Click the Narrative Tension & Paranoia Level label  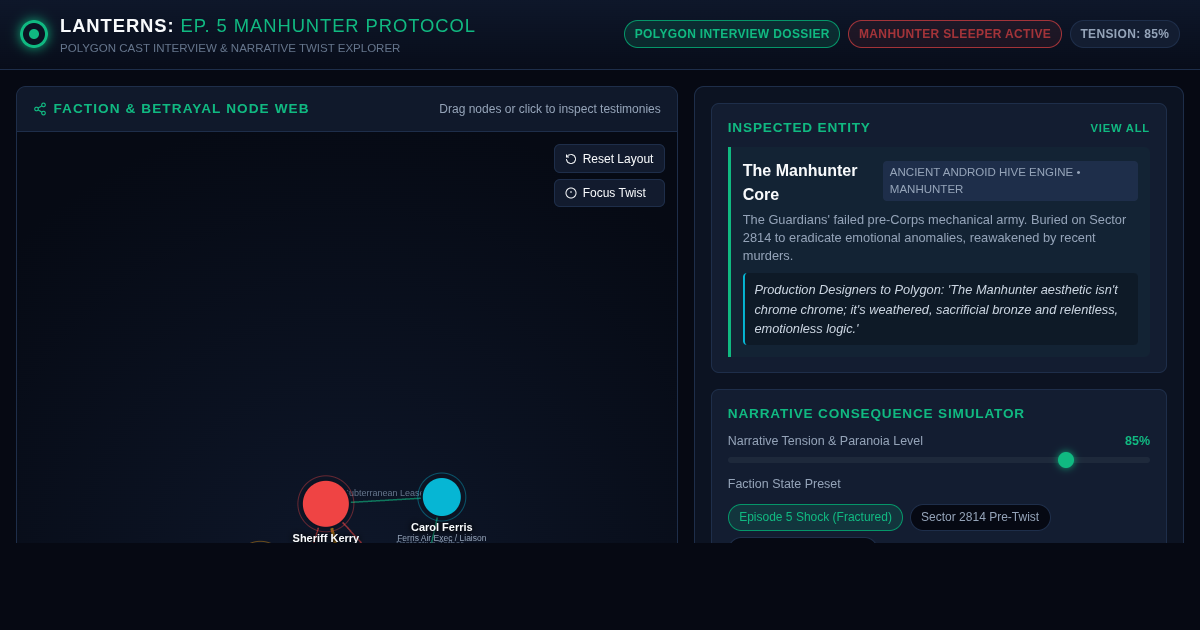825,441
